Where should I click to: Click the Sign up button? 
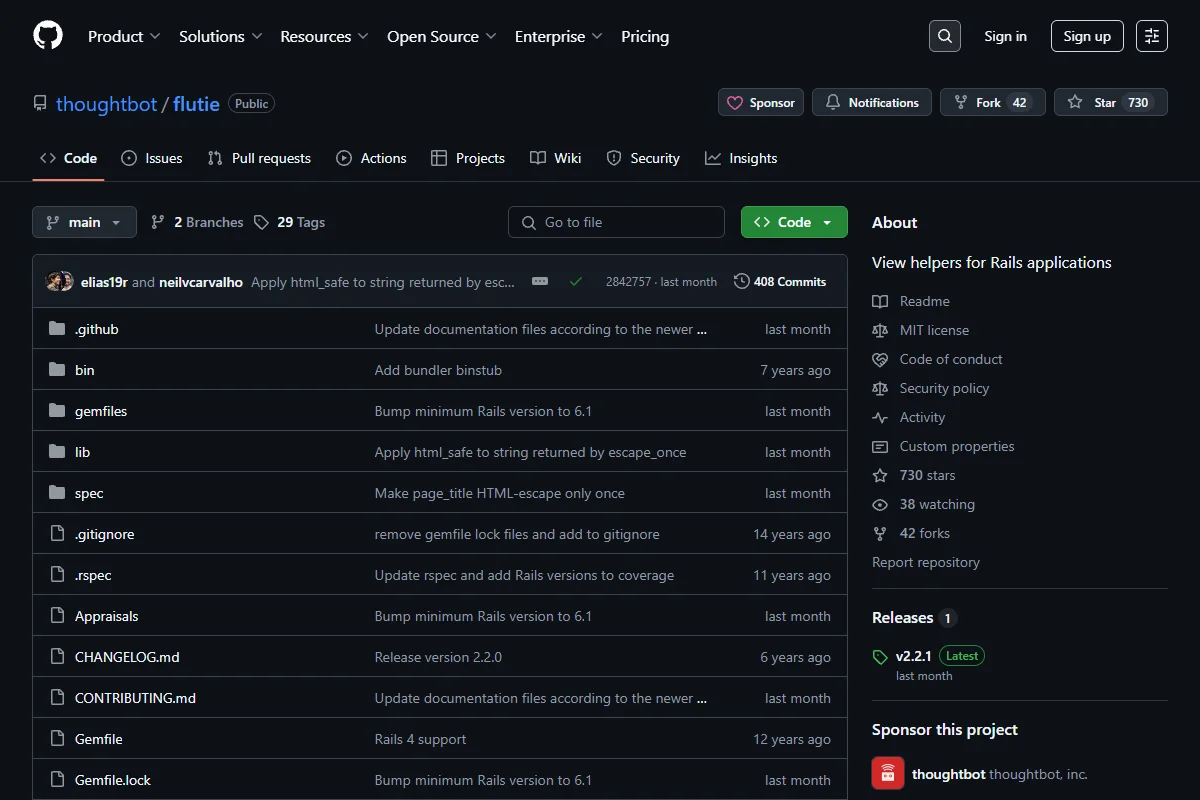coord(1087,36)
